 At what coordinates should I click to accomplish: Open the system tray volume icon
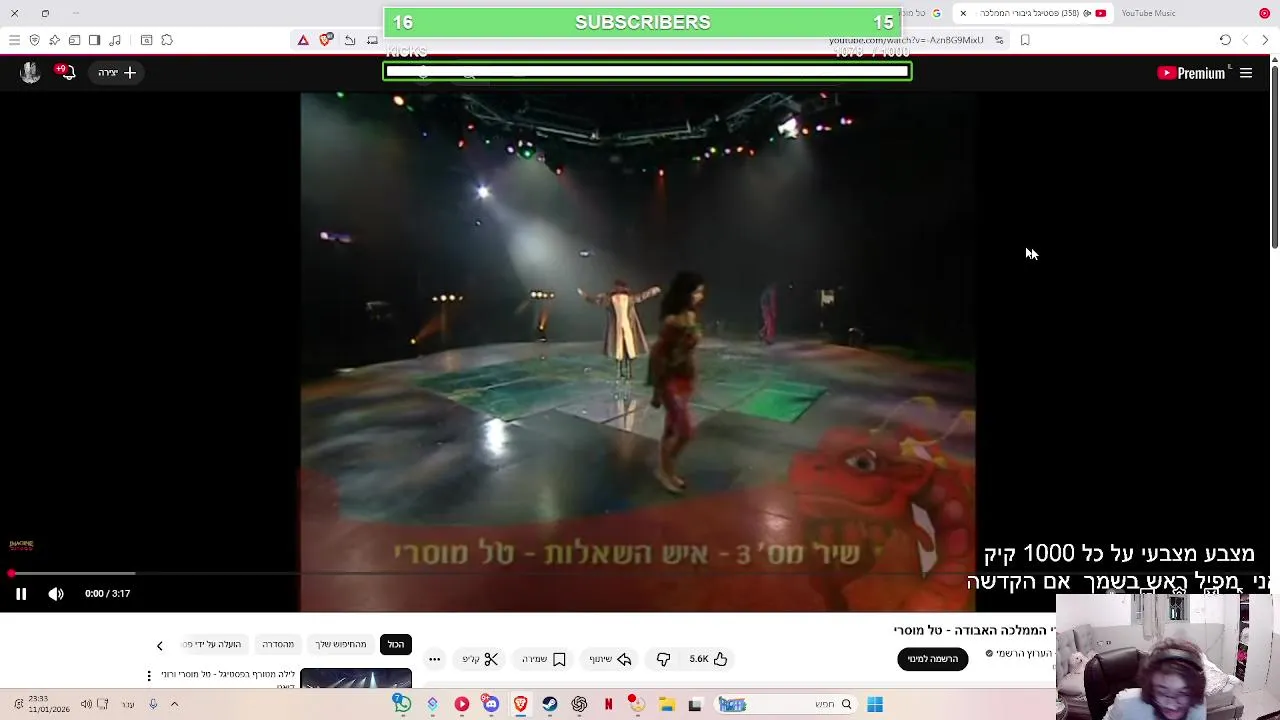[x=86, y=704]
